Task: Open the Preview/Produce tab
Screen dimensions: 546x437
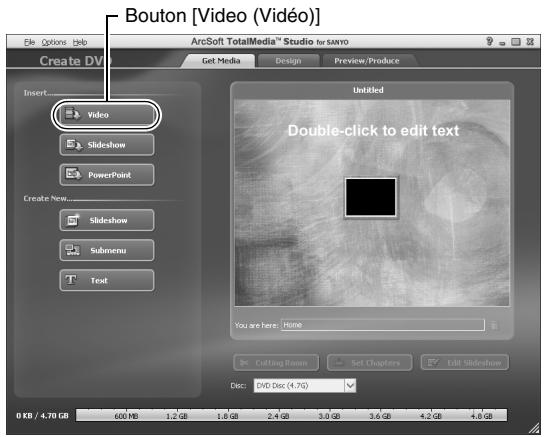Action: (x=367, y=61)
